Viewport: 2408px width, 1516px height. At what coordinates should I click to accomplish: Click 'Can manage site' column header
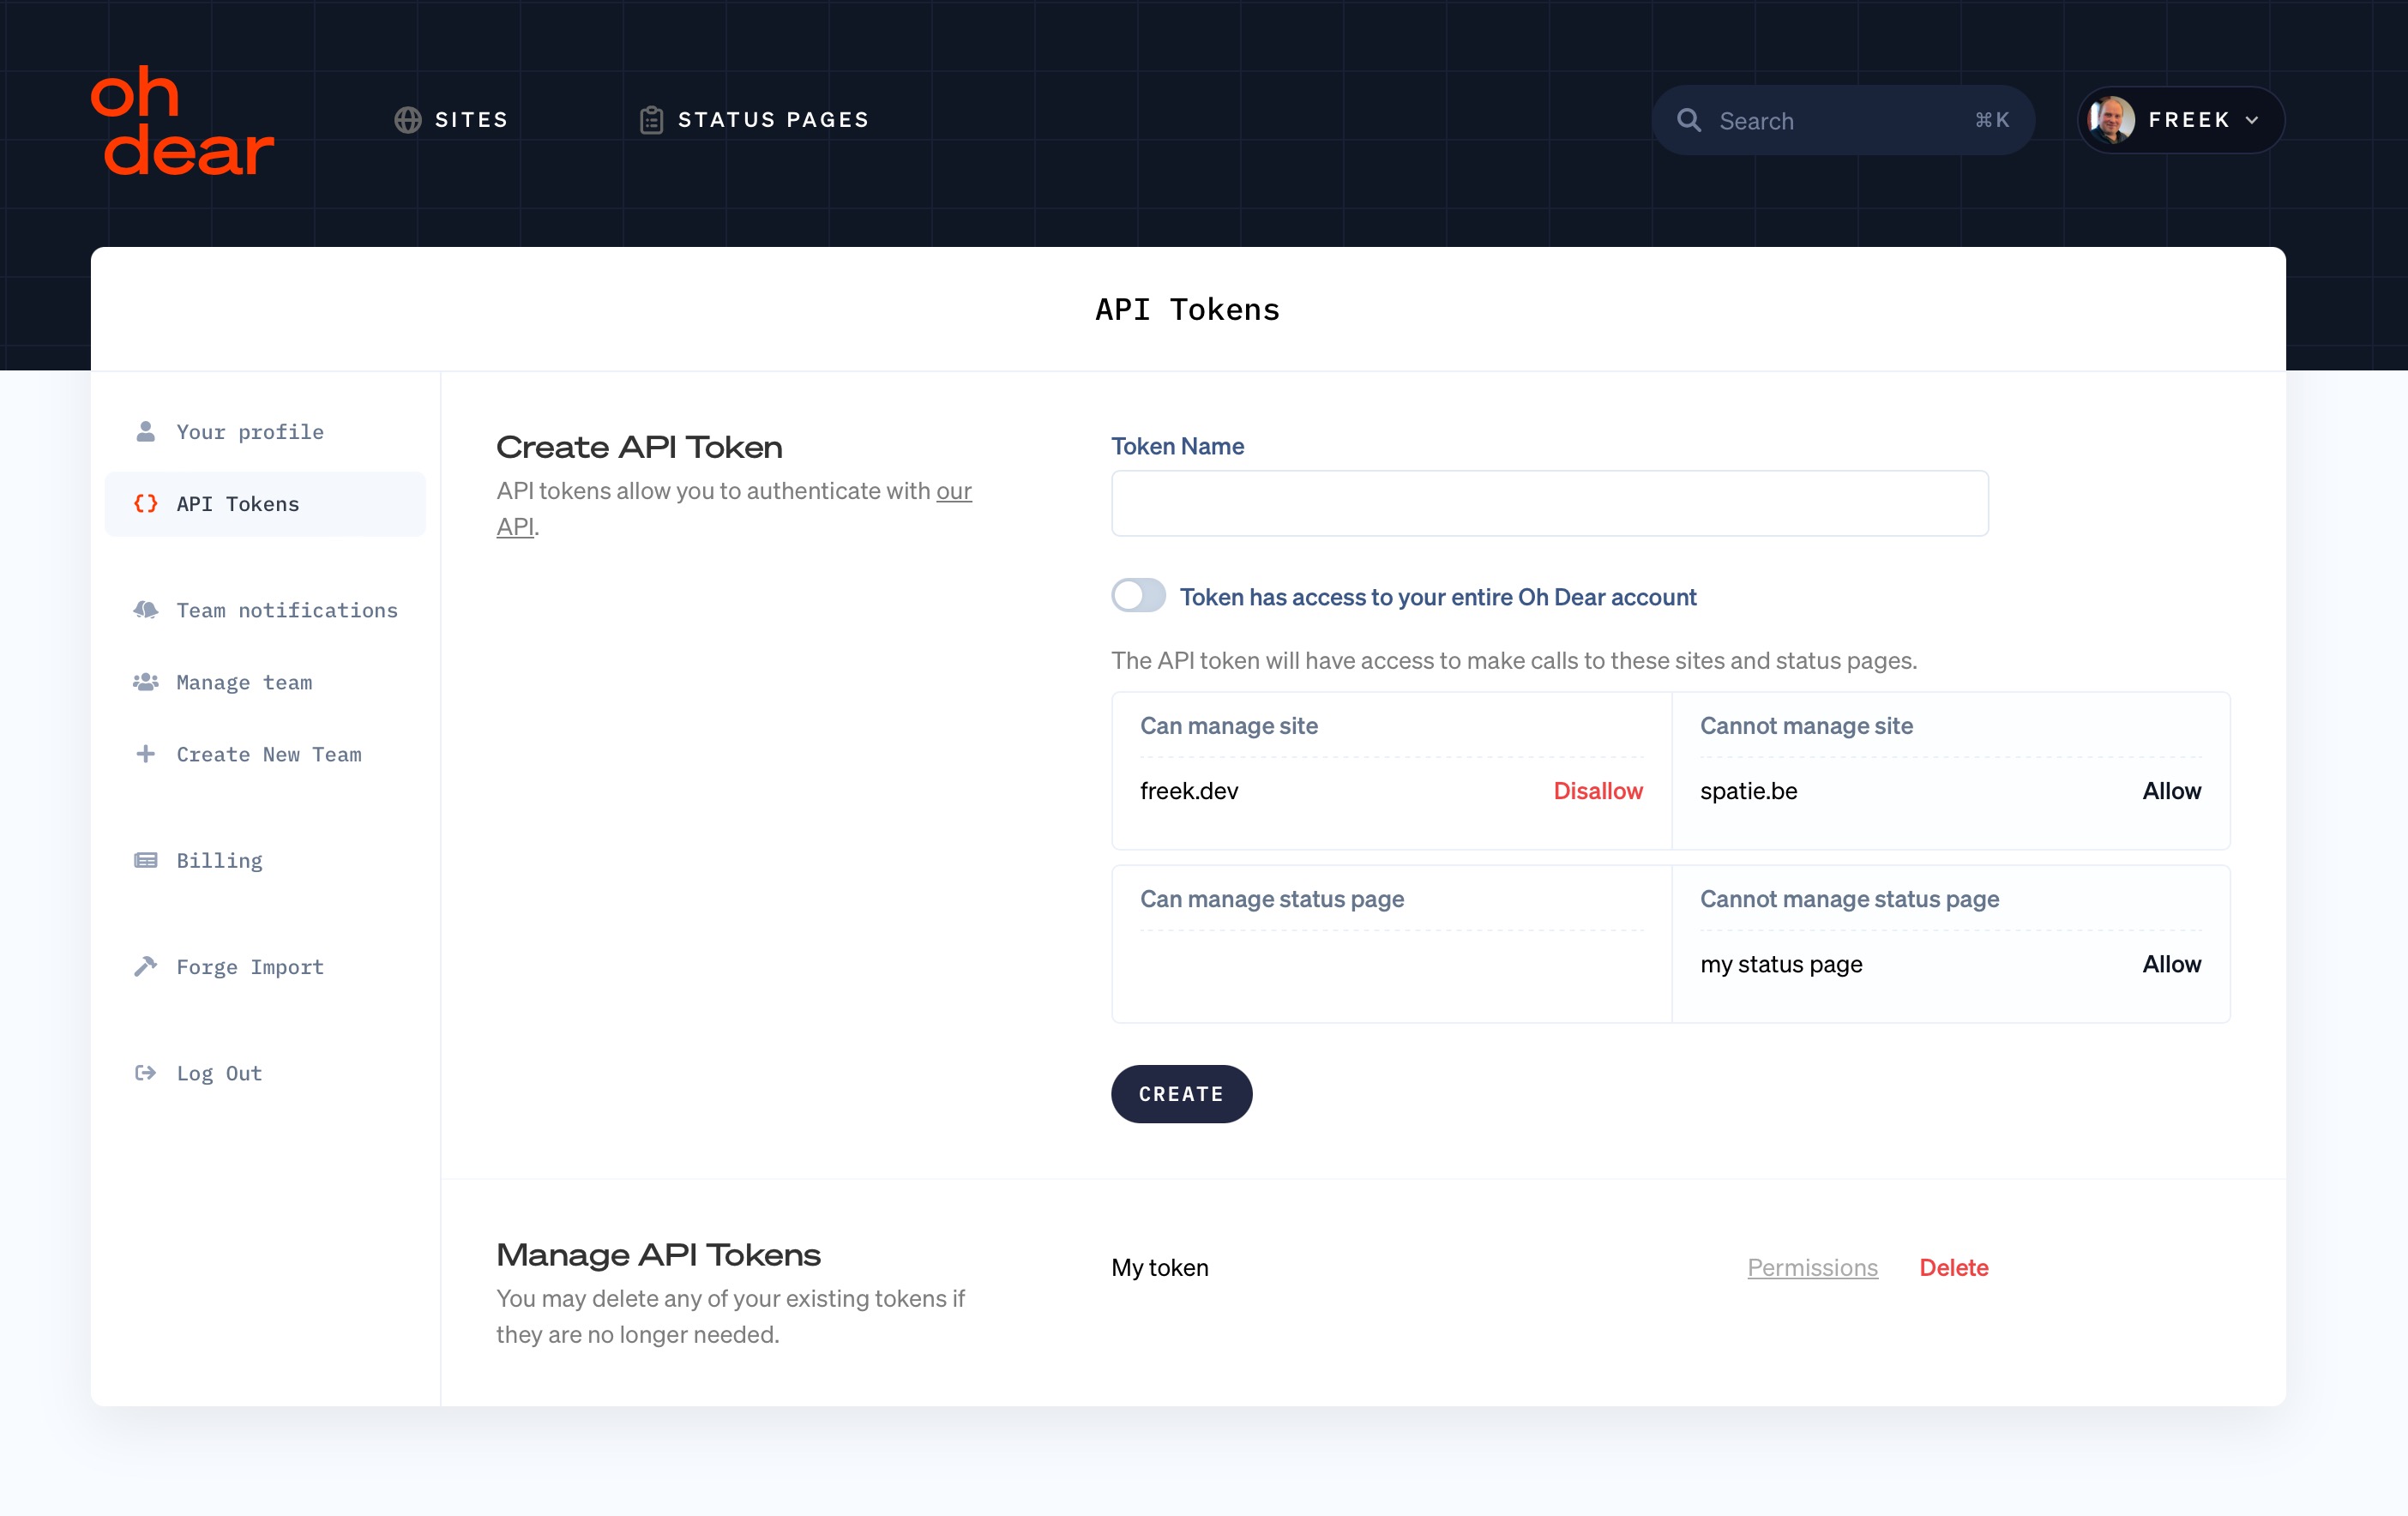[1229, 725]
